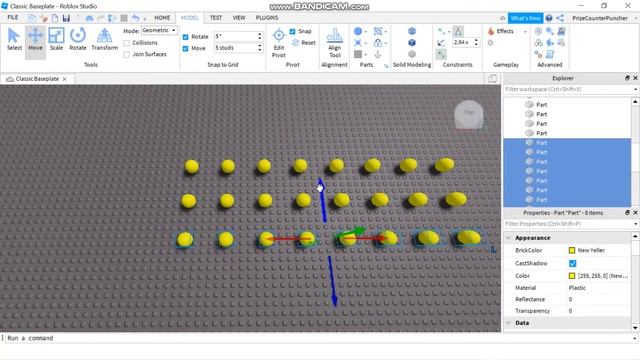Increase the Rotate snap degrees stepper
The width and height of the screenshot is (640, 360).
point(260,34)
